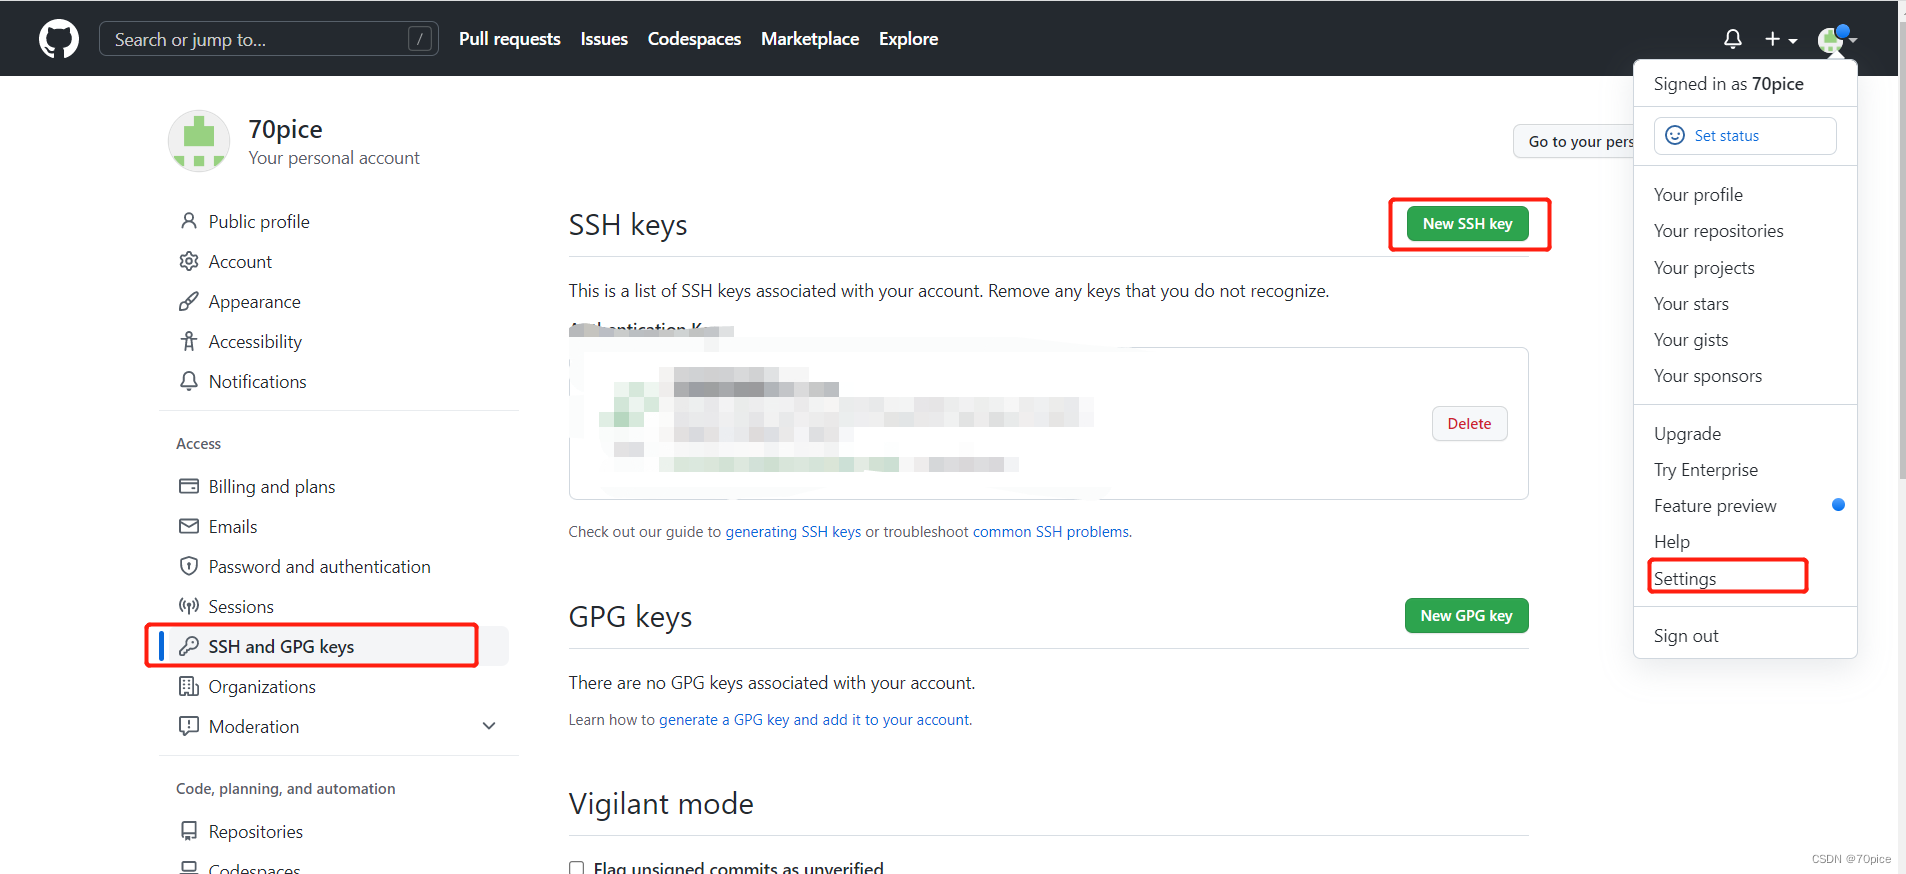Screen dimensions: 1906x874
Task: Click the 70pice profile avatar image
Action: (x=199, y=141)
